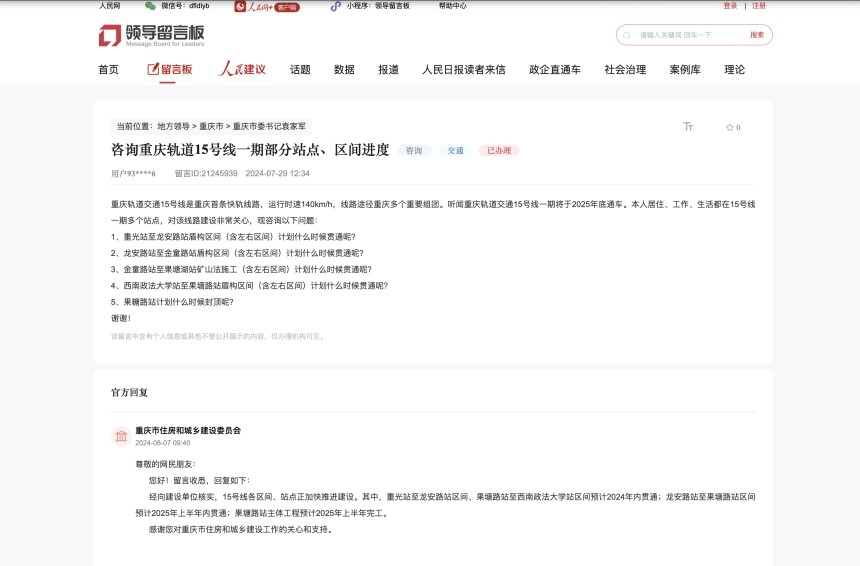860x566 pixels.
Task: Click the star favorite icon
Action: (729, 127)
